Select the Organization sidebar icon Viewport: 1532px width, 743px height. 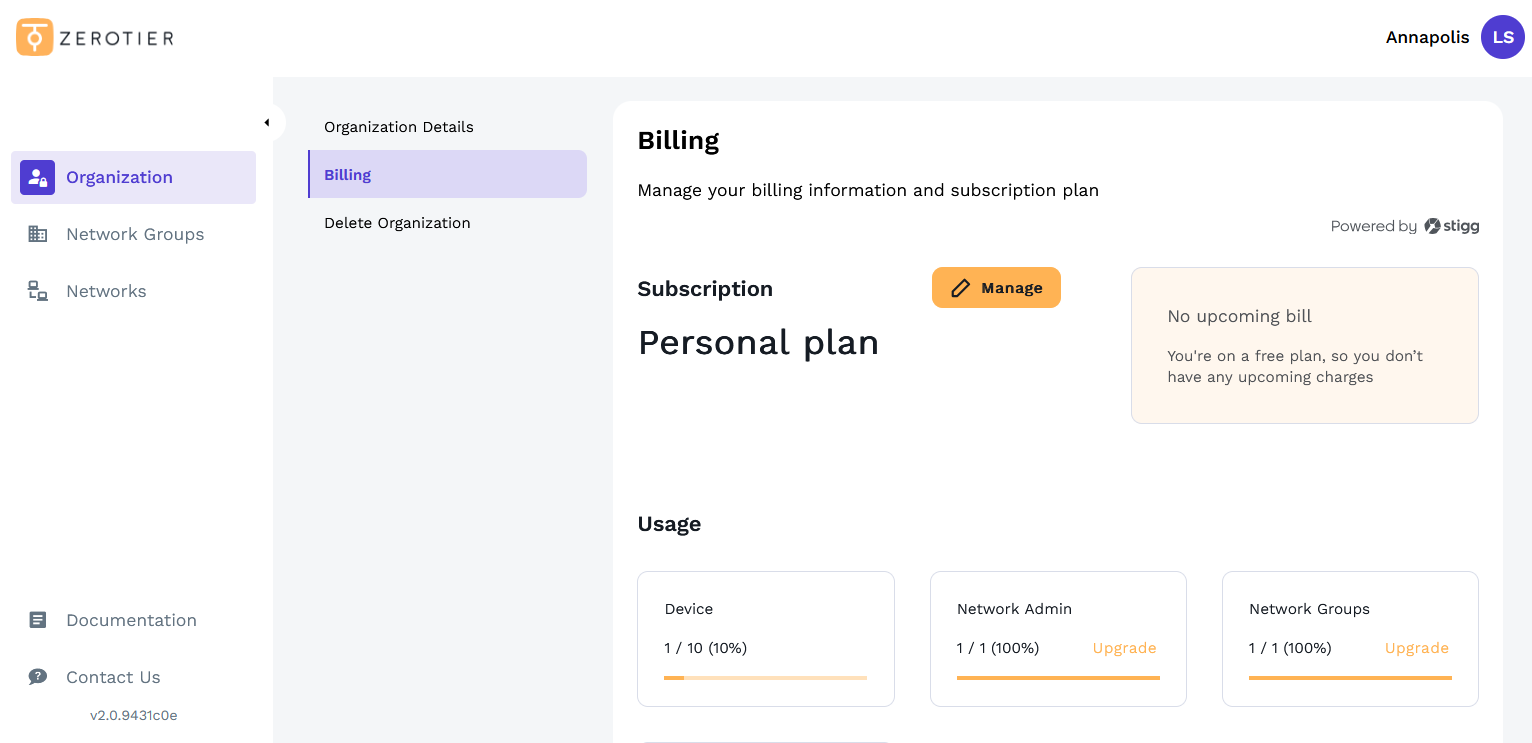[x=37, y=177]
